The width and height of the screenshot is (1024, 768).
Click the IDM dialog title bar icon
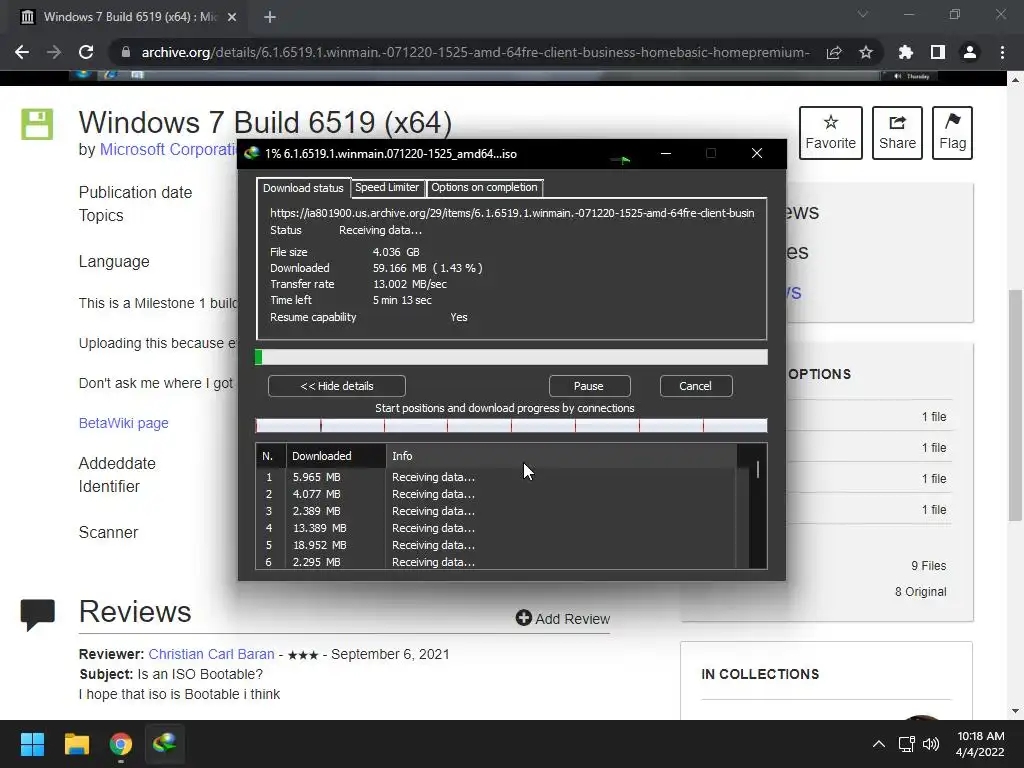(252, 153)
